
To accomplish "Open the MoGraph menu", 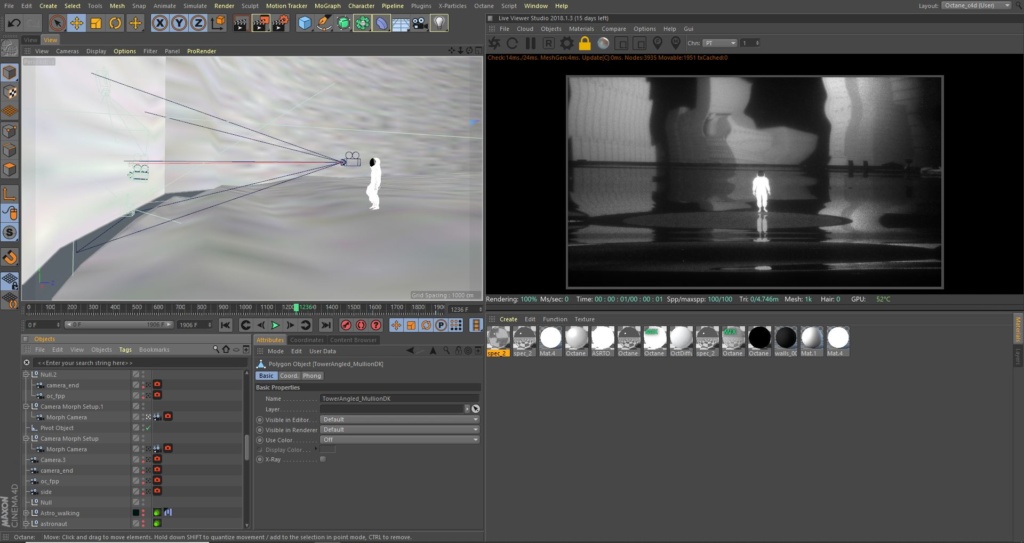I will point(327,6).
